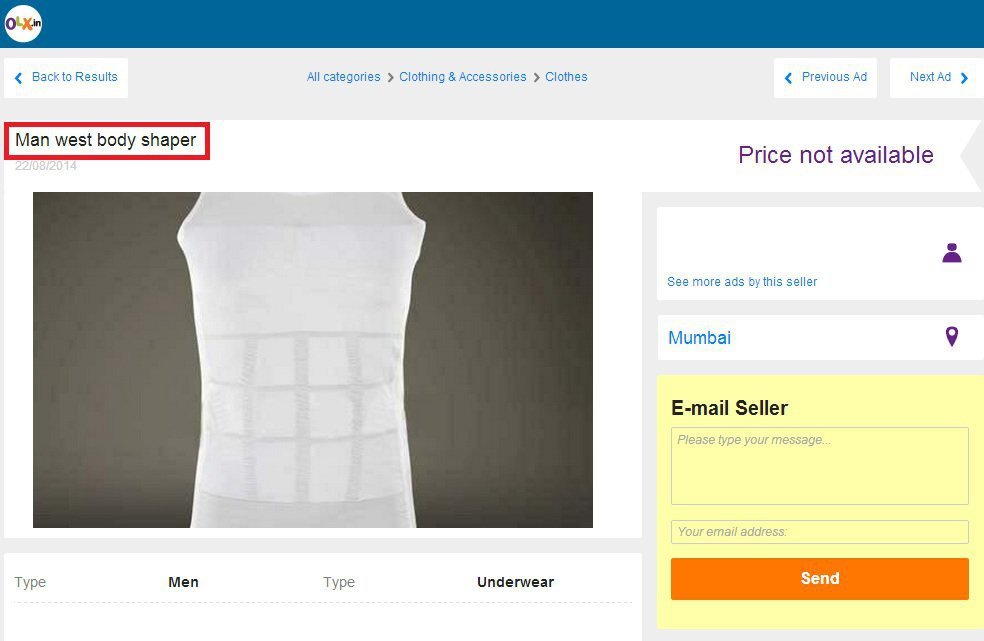
Task: Click the purple location pin icon
Action: click(x=951, y=337)
